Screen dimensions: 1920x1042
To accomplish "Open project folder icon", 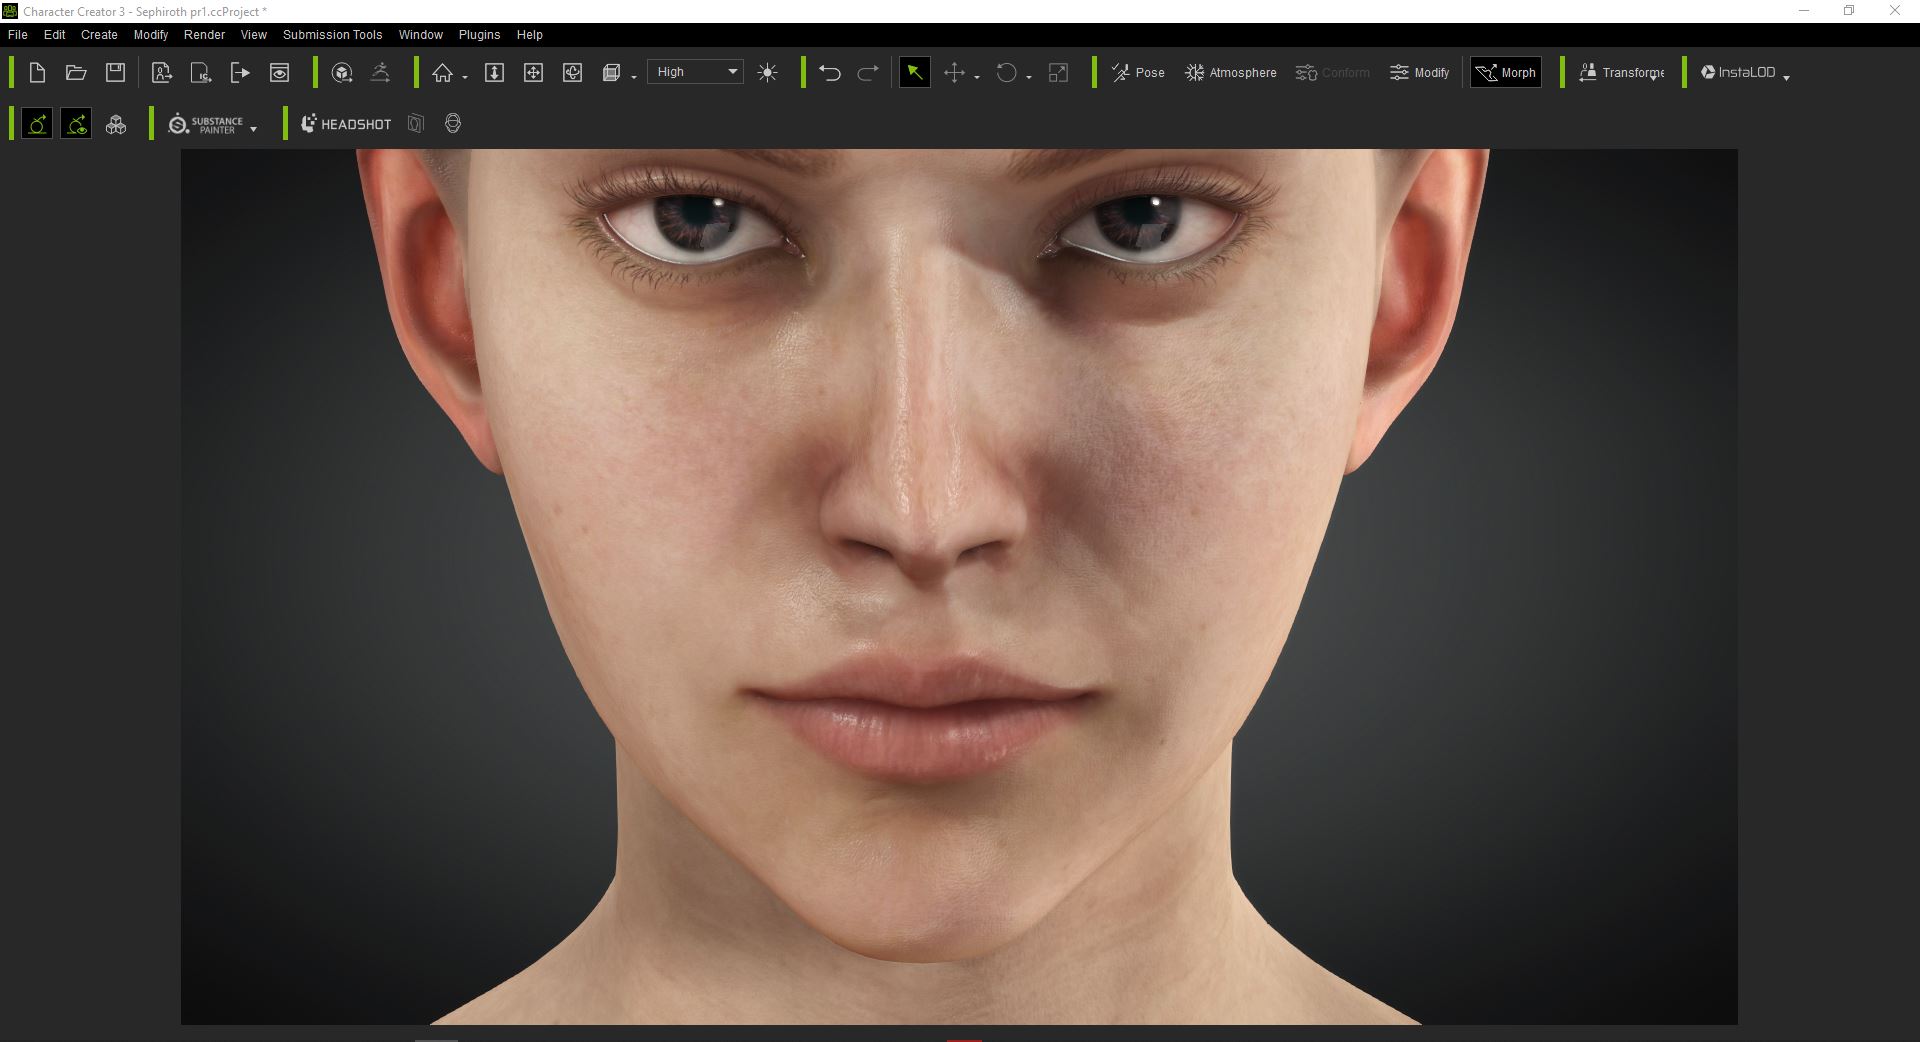I will tap(76, 72).
